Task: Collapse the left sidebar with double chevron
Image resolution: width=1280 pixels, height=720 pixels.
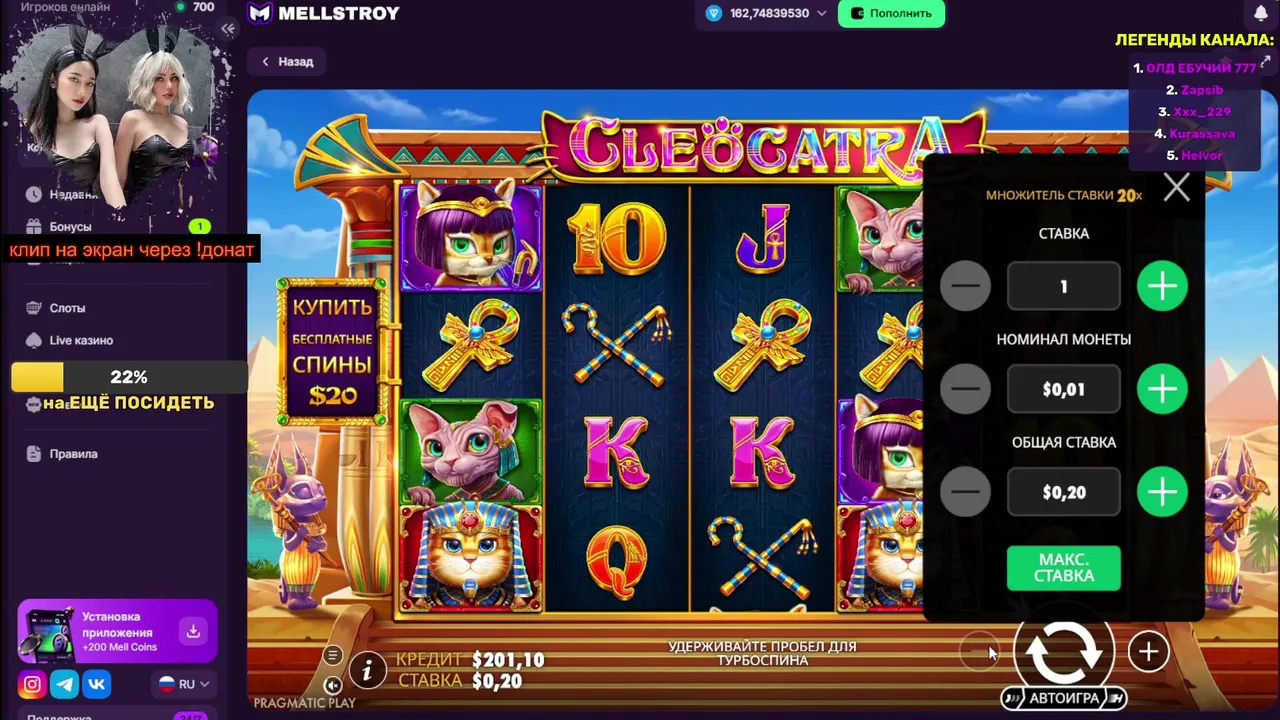Action: pyautogui.click(x=228, y=29)
